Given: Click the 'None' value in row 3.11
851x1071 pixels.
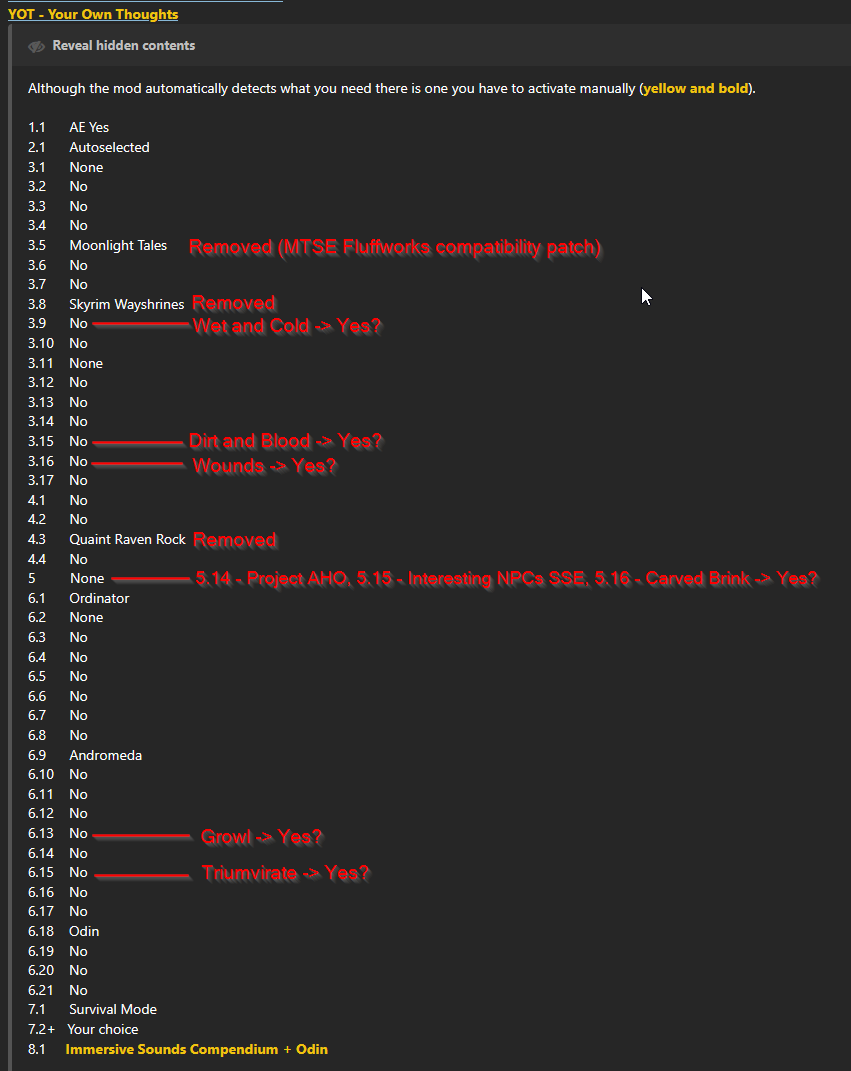Looking at the screenshot, I should pos(86,363).
